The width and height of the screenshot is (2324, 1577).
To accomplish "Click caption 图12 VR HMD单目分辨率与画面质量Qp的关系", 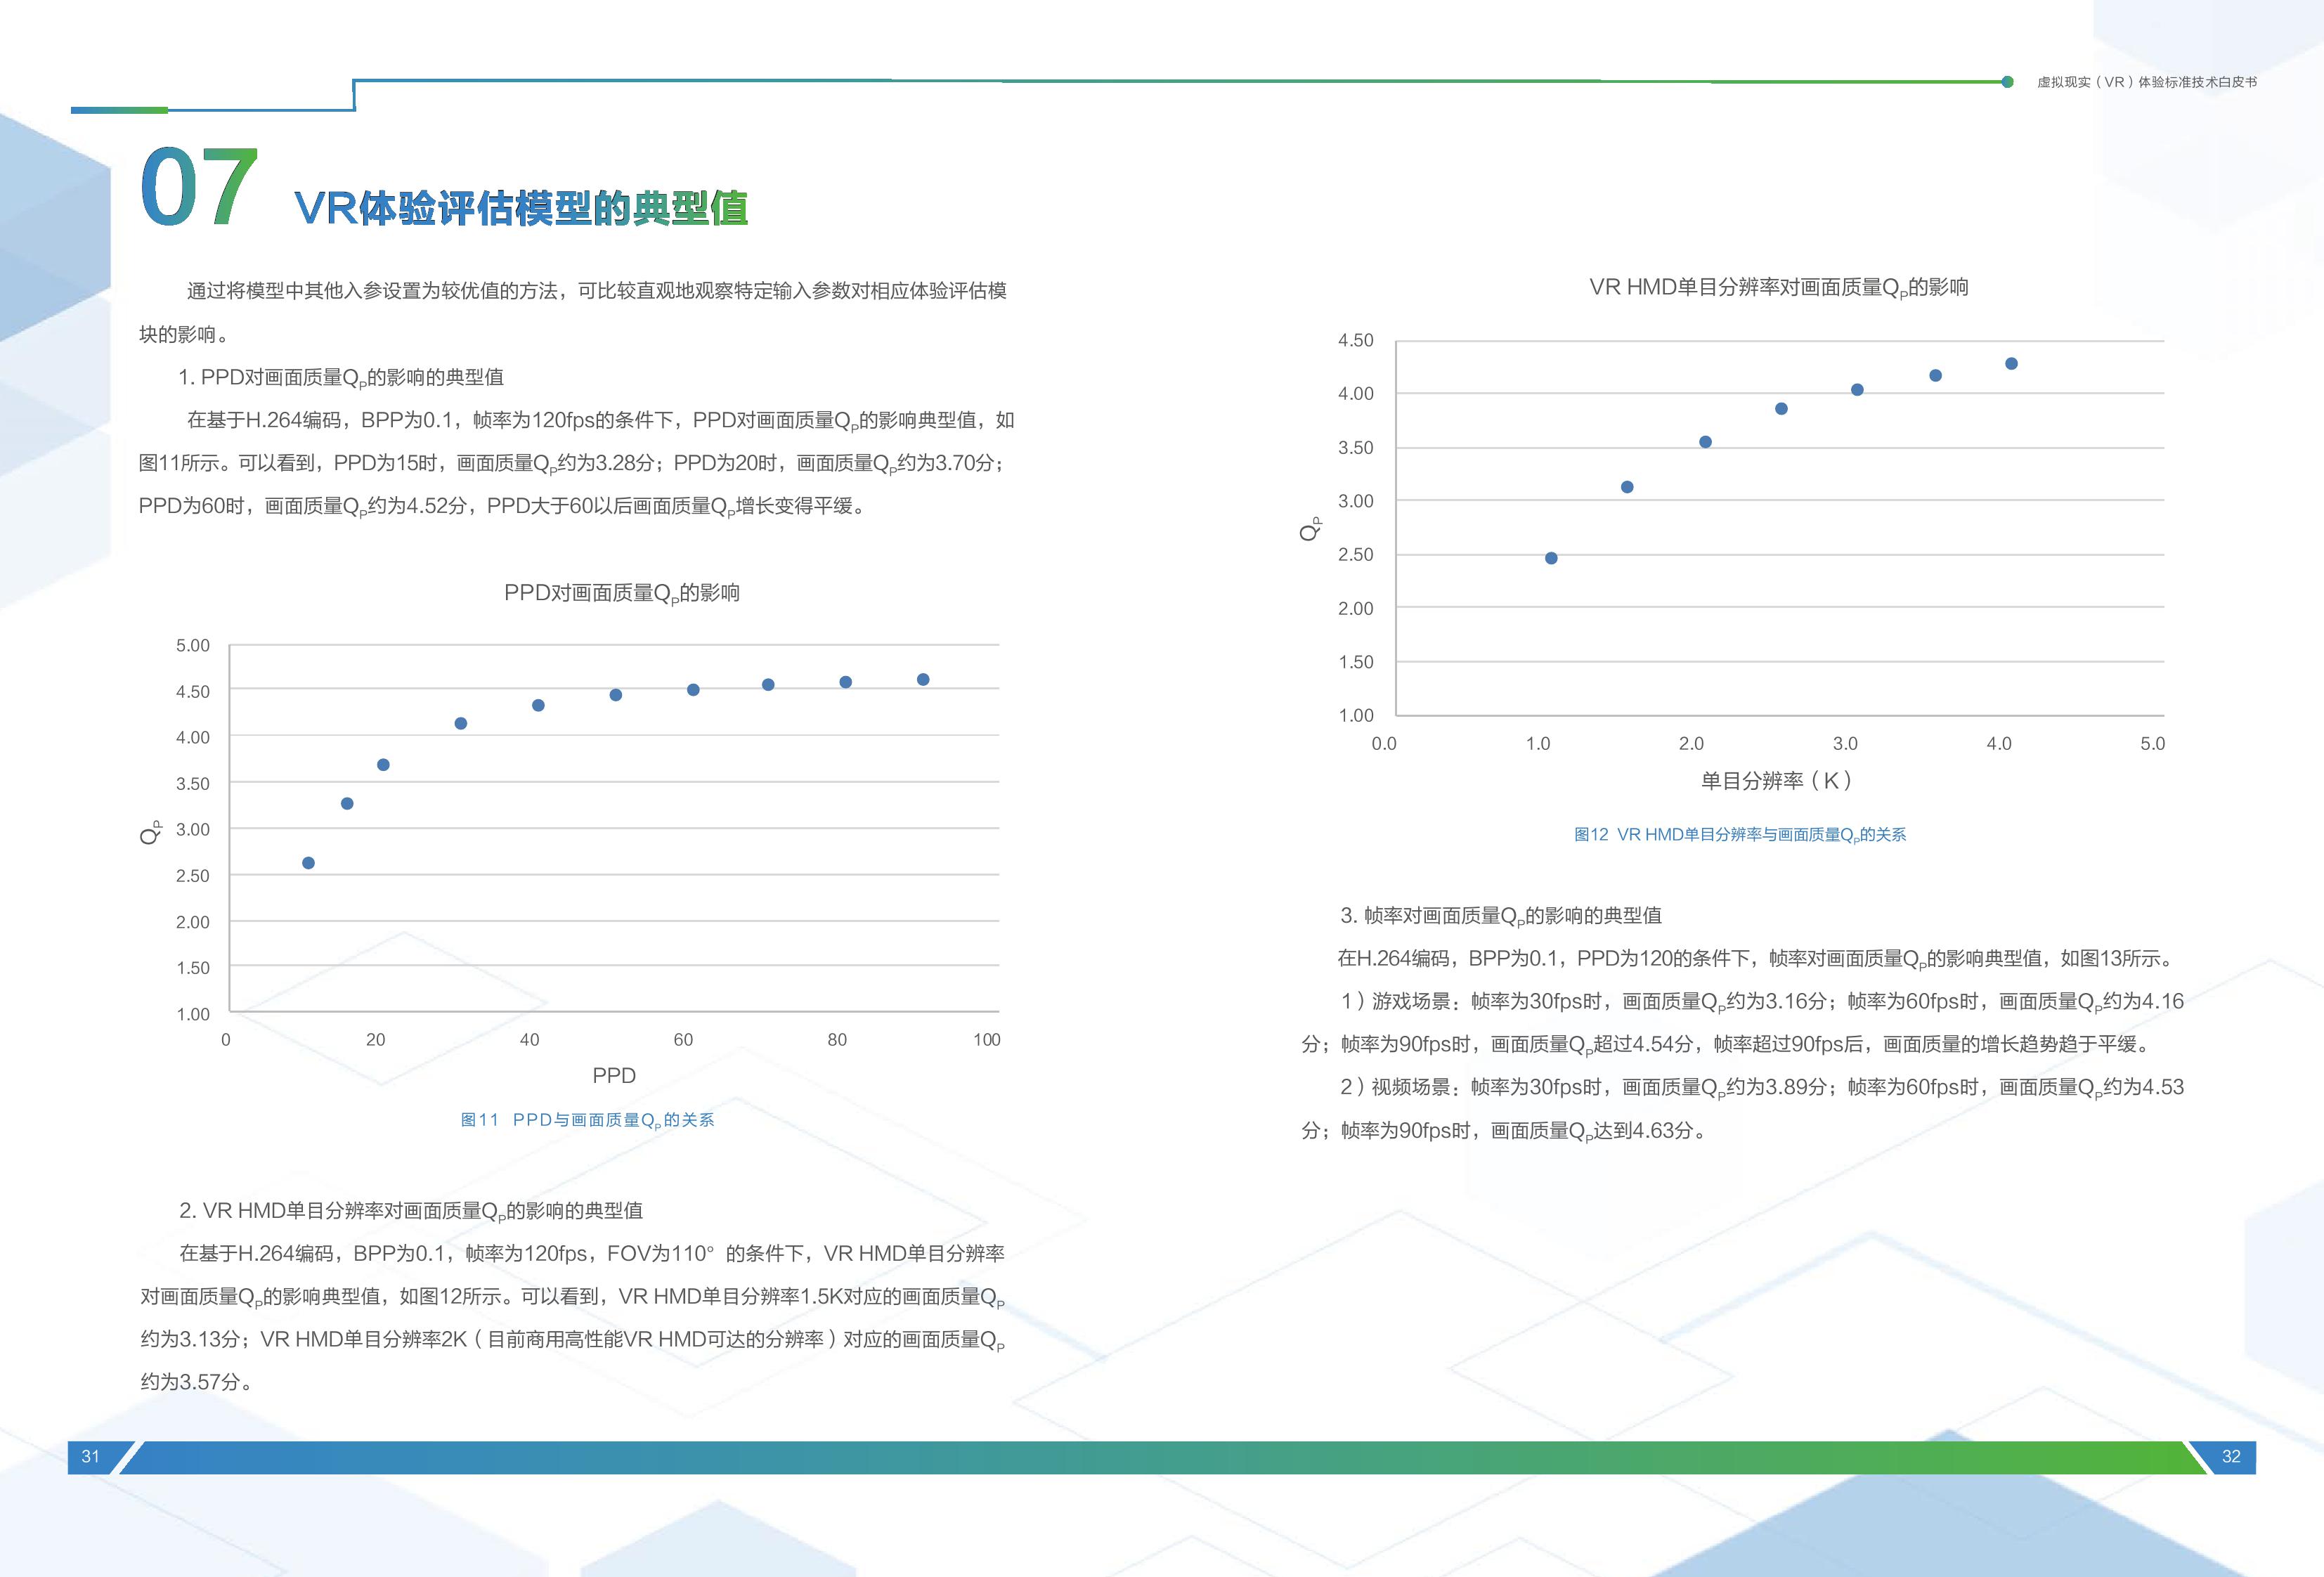I will [1740, 835].
